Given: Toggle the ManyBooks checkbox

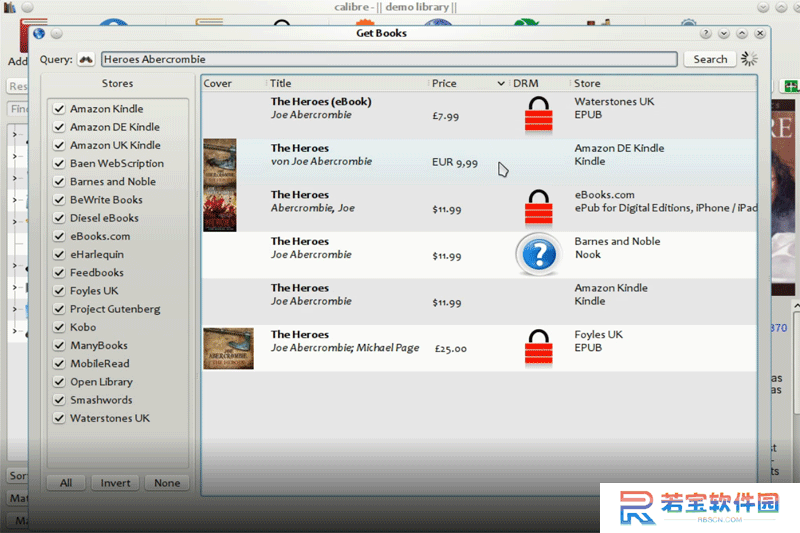Looking at the screenshot, I should (x=59, y=345).
